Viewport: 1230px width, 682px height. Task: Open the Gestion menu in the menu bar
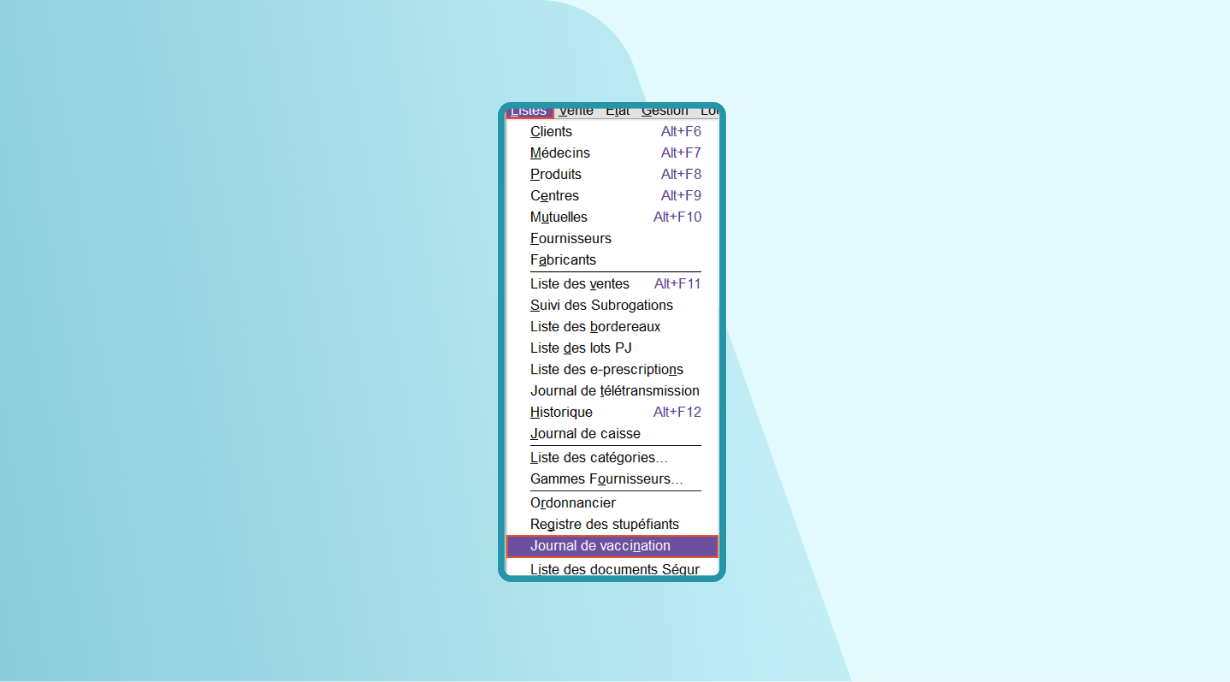664,111
